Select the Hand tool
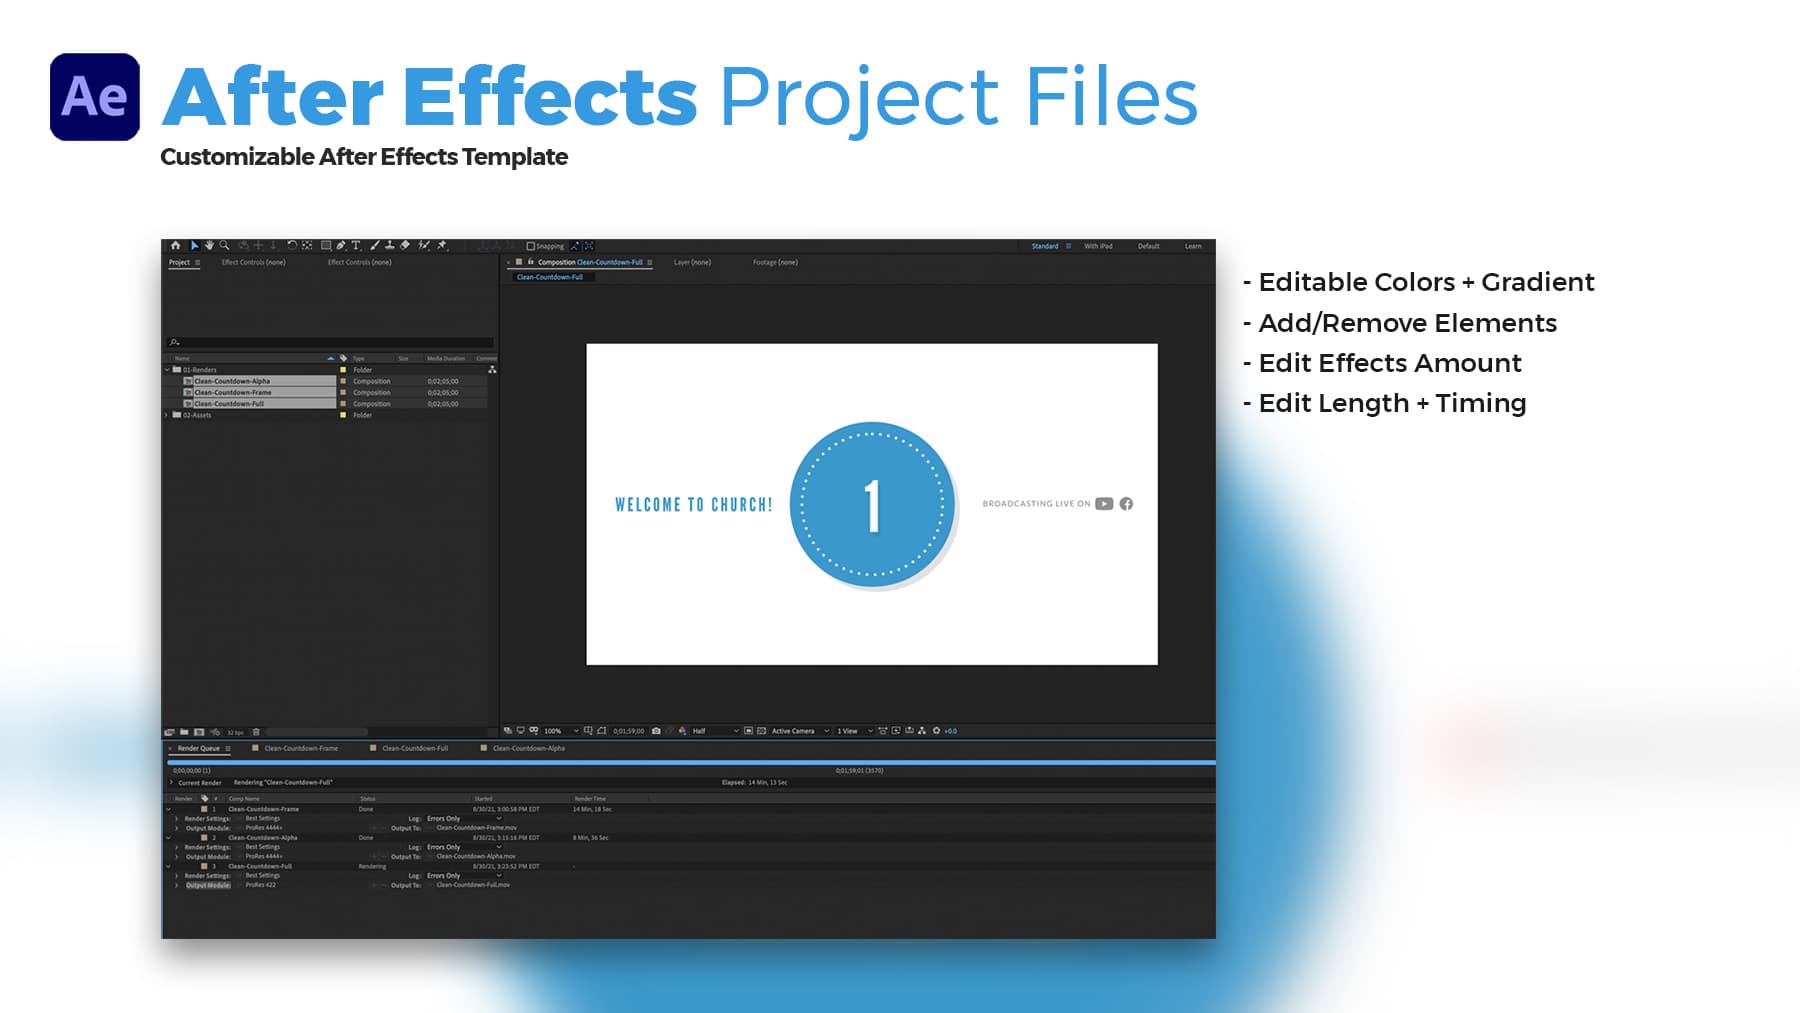The image size is (1800, 1013). (x=209, y=245)
